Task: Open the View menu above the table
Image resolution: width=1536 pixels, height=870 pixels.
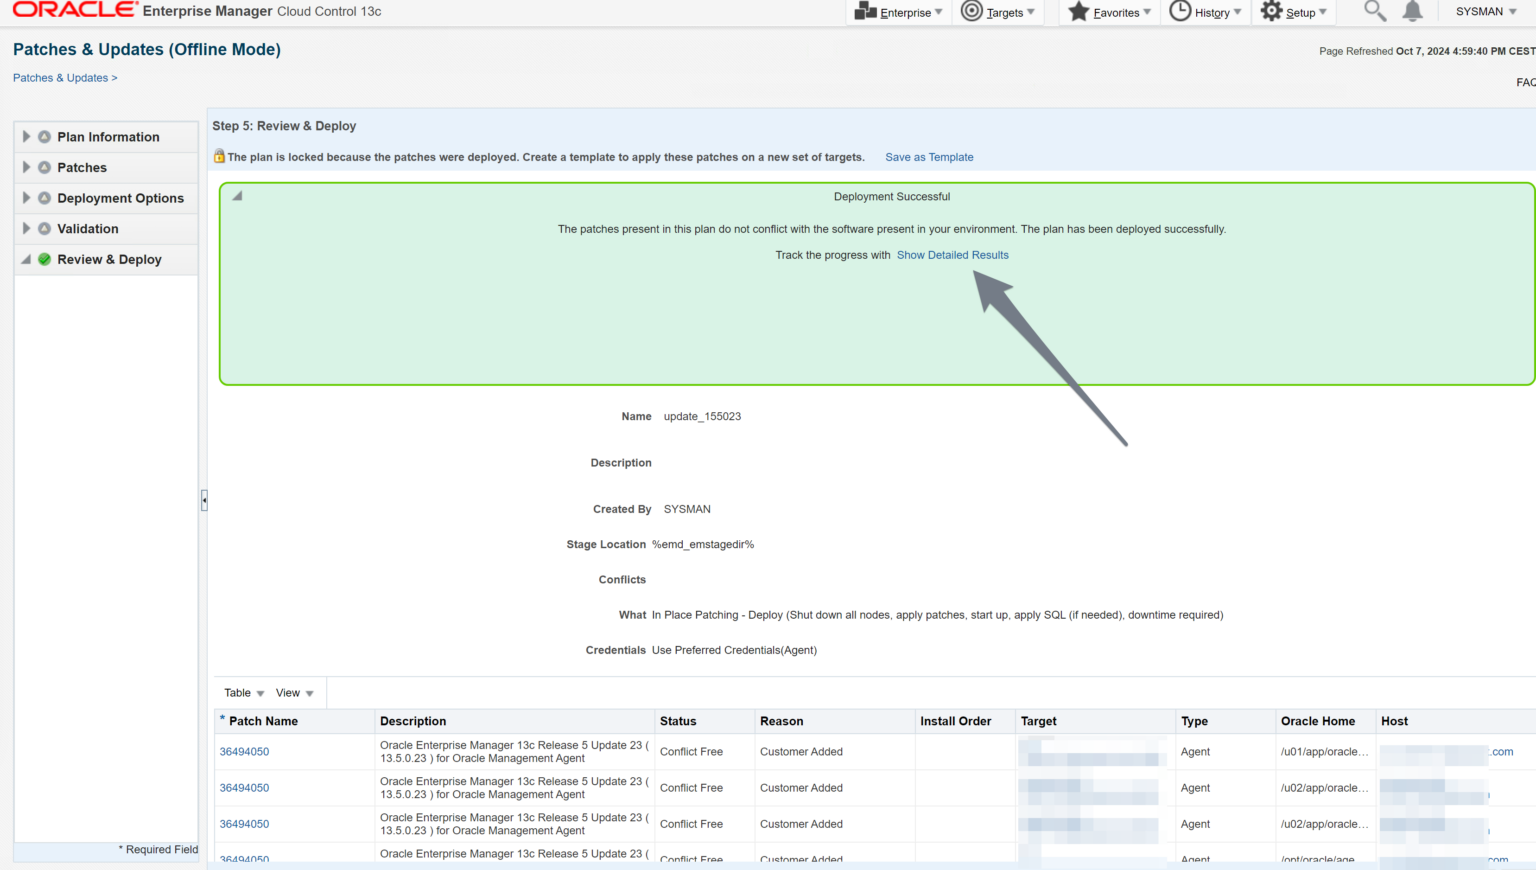Action: pos(294,693)
